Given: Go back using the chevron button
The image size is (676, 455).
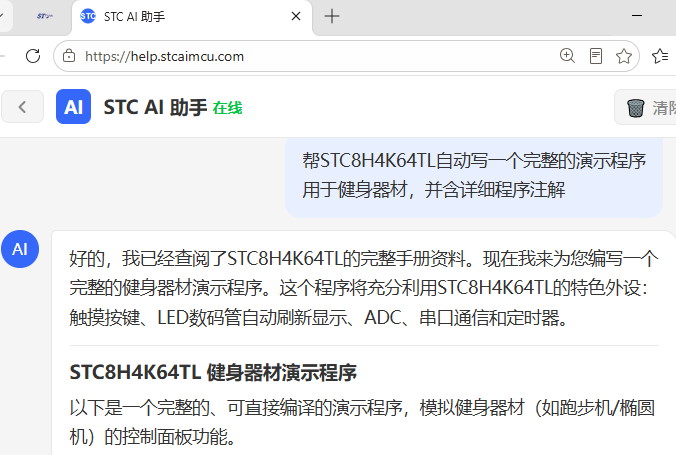Looking at the screenshot, I should pyautogui.click(x=22, y=107).
